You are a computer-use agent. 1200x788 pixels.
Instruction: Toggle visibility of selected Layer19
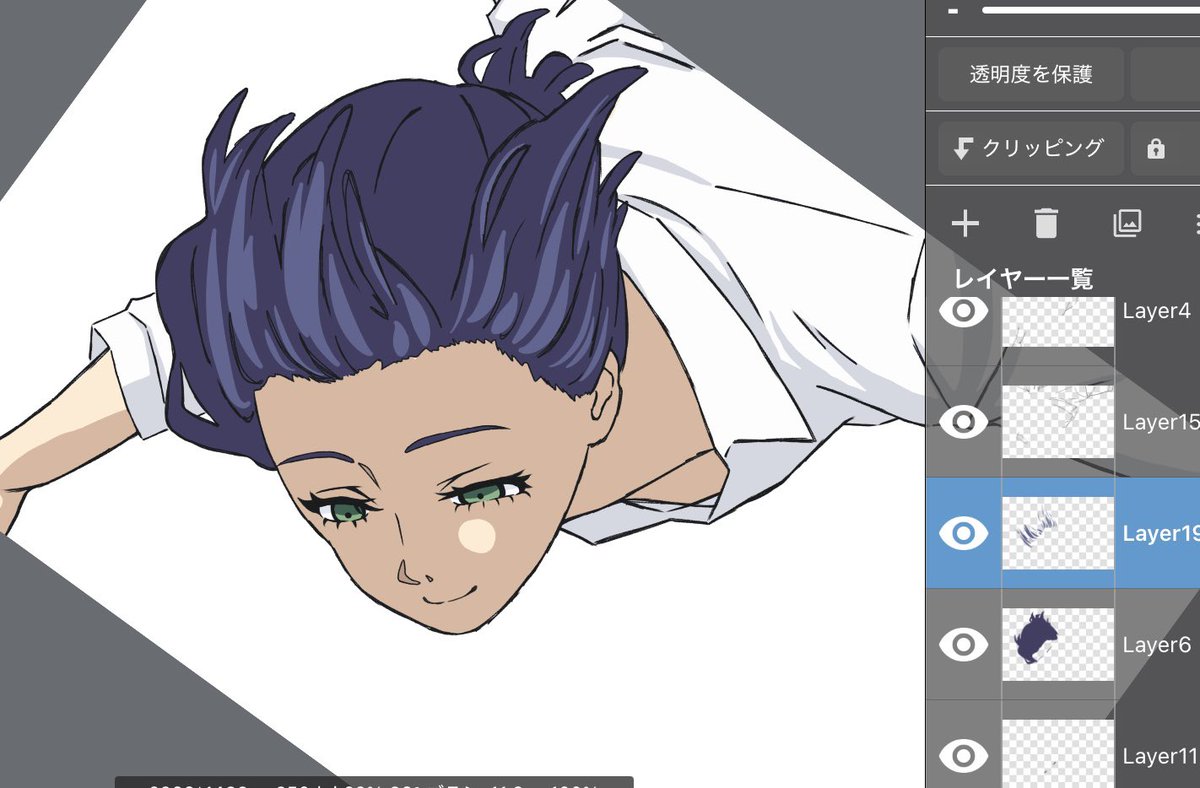[x=963, y=533]
